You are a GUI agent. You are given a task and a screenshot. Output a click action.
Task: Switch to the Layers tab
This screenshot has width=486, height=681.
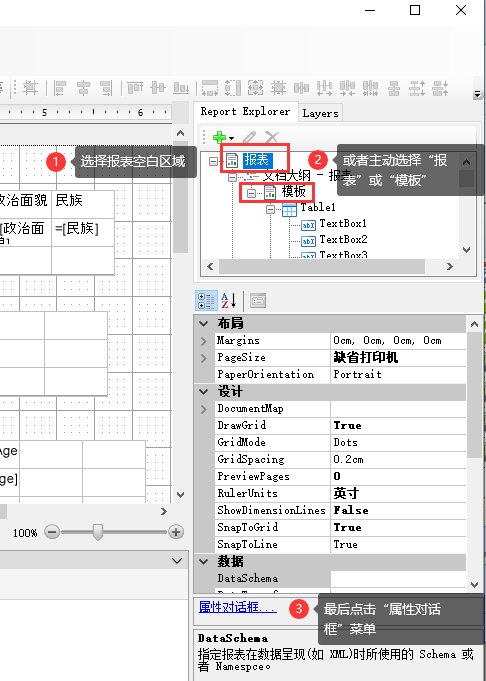(x=321, y=113)
